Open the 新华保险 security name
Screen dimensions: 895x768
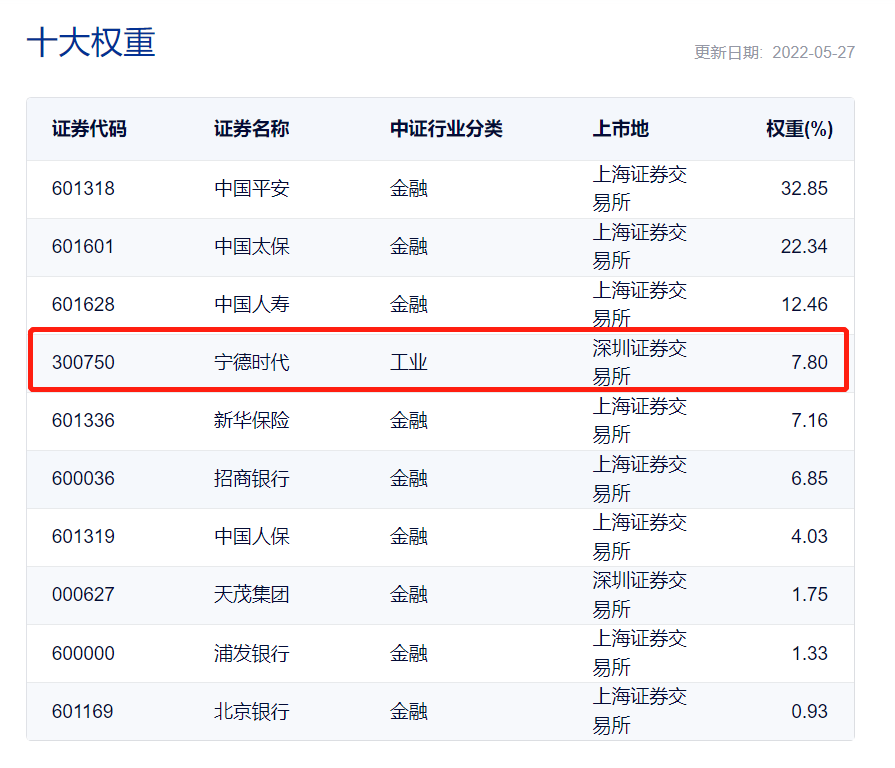251,420
